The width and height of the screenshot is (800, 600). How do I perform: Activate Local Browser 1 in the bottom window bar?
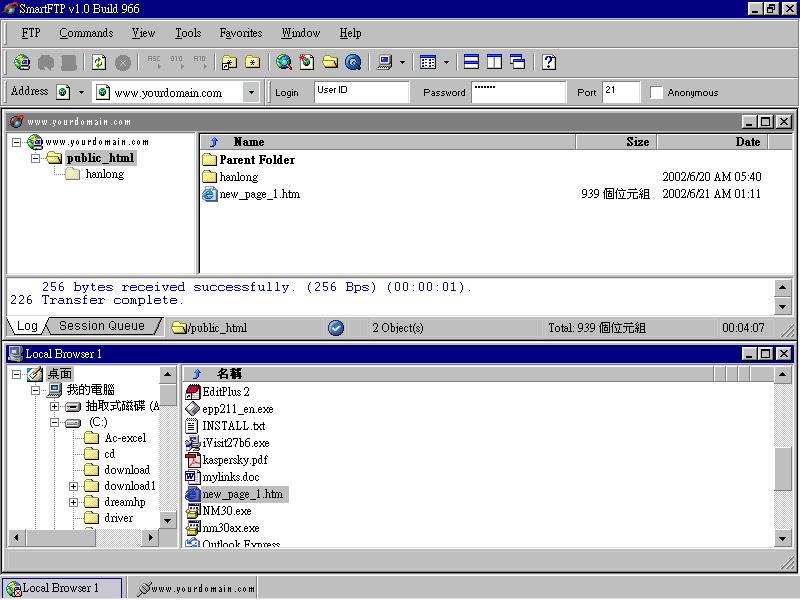(x=62, y=588)
